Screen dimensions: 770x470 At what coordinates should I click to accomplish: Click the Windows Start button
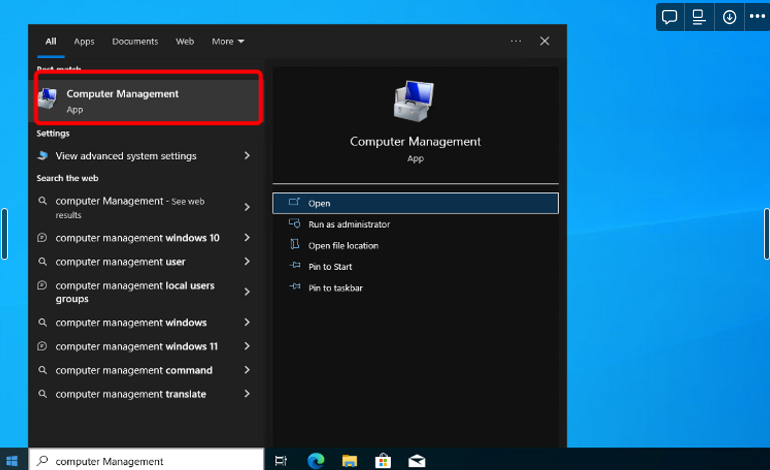[x=13, y=461]
